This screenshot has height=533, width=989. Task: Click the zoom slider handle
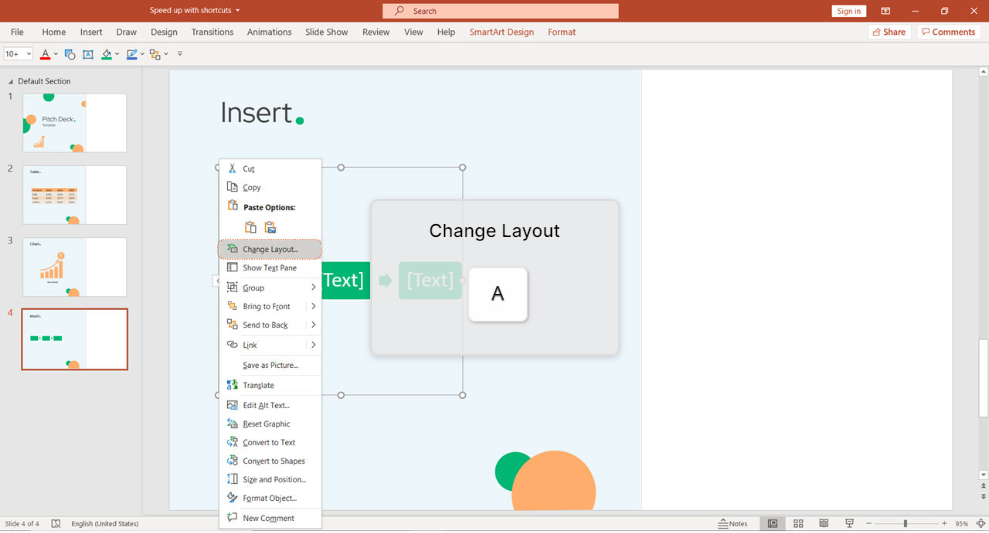tap(905, 524)
